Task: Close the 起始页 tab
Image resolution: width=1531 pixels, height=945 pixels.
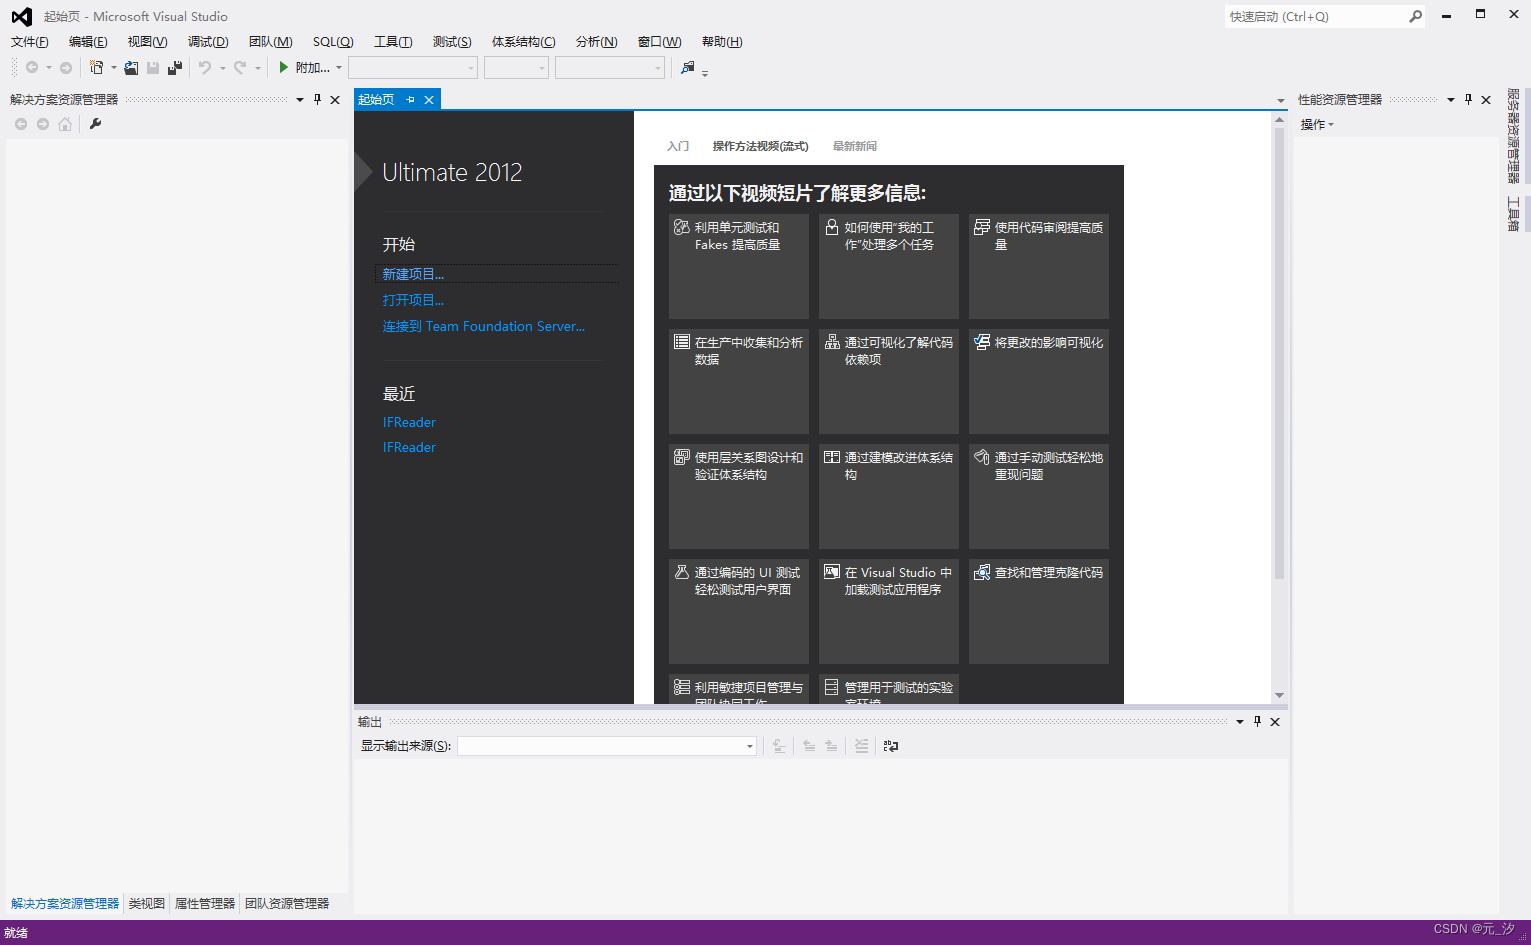Action: pos(429,99)
